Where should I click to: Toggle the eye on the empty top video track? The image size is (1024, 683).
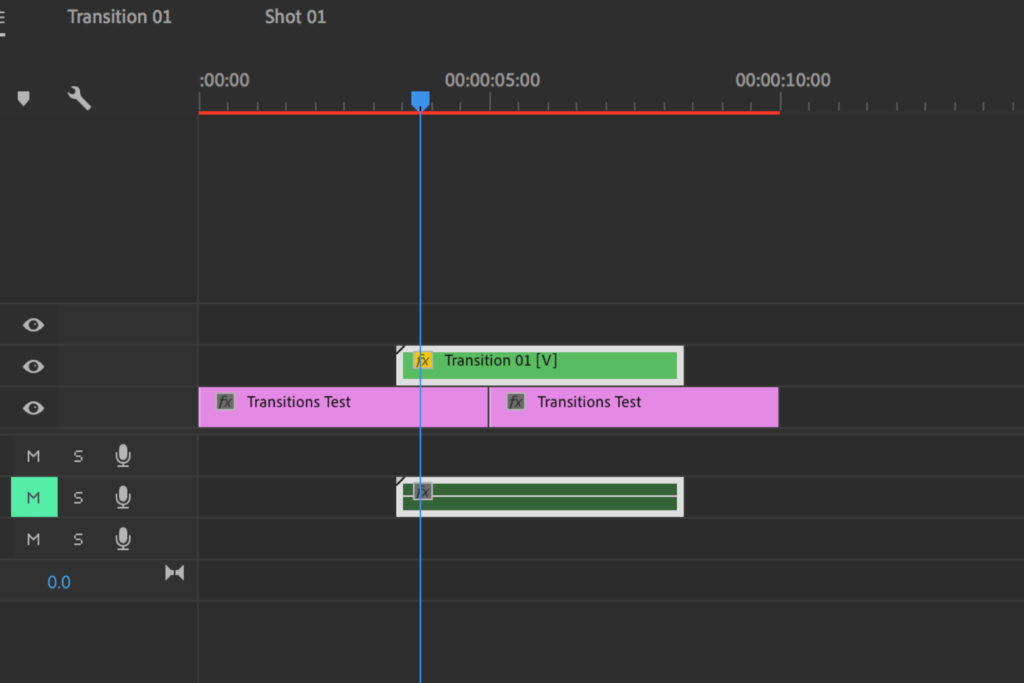pyautogui.click(x=33, y=325)
